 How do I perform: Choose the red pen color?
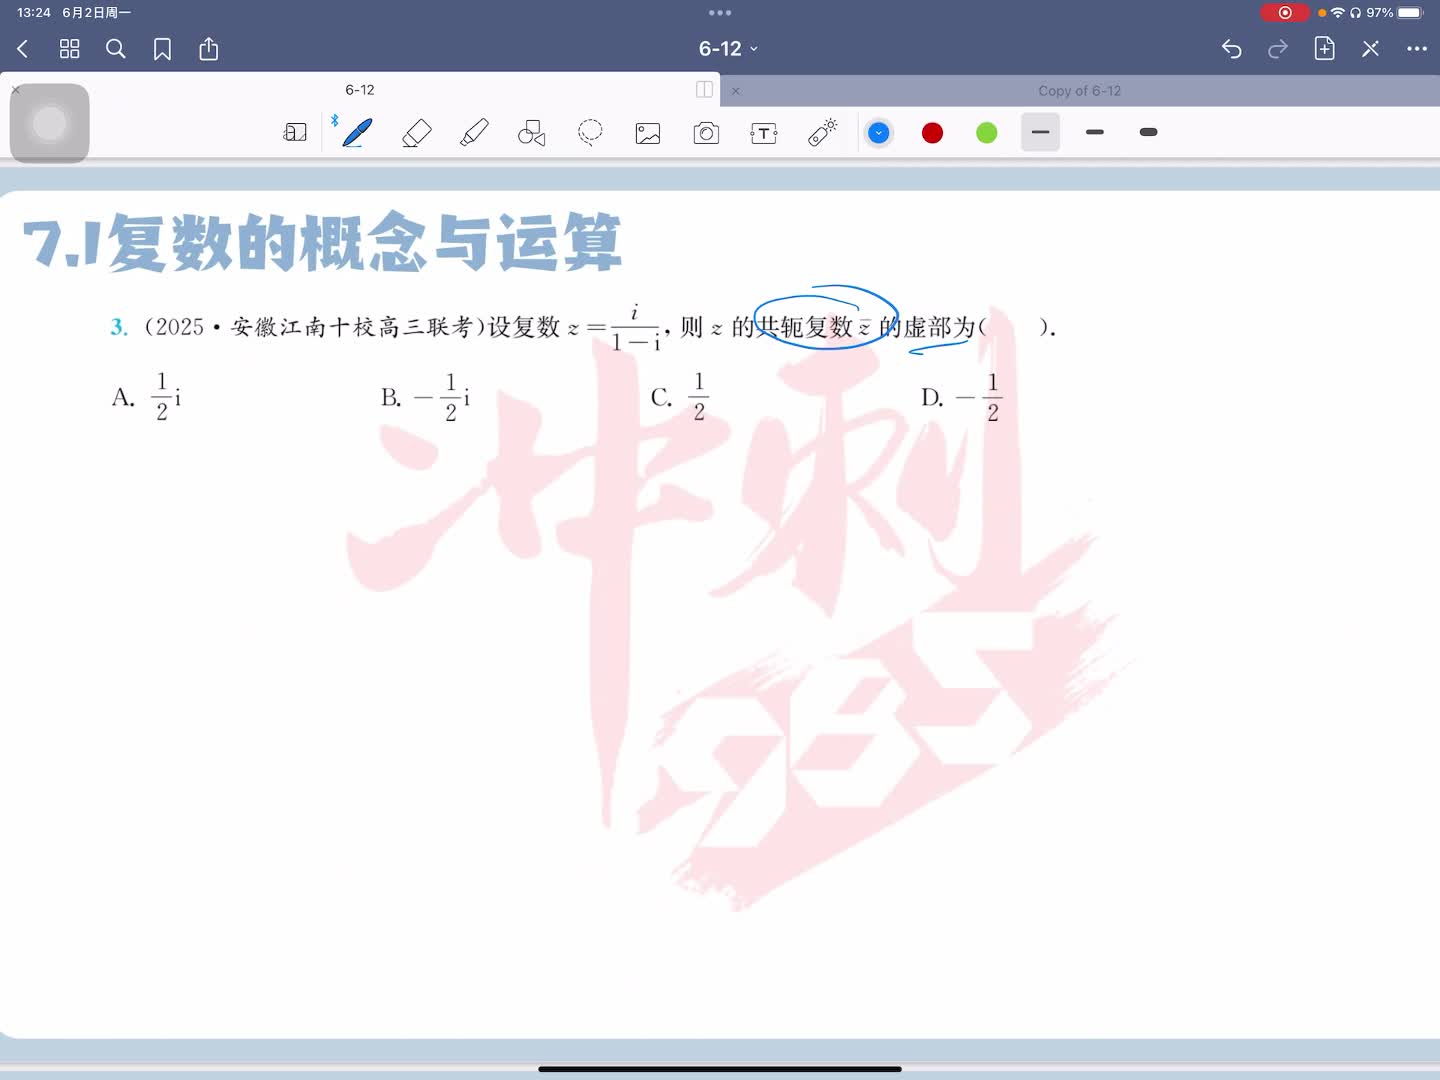coord(932,132)
